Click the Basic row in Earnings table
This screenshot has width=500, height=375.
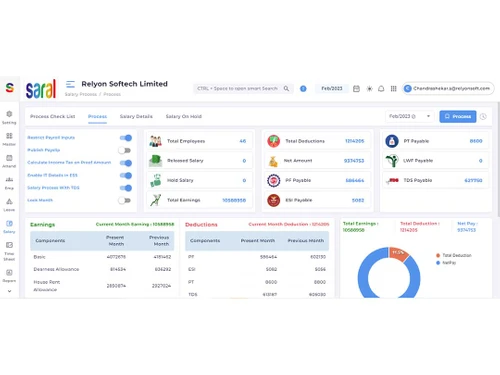(102, 257)
